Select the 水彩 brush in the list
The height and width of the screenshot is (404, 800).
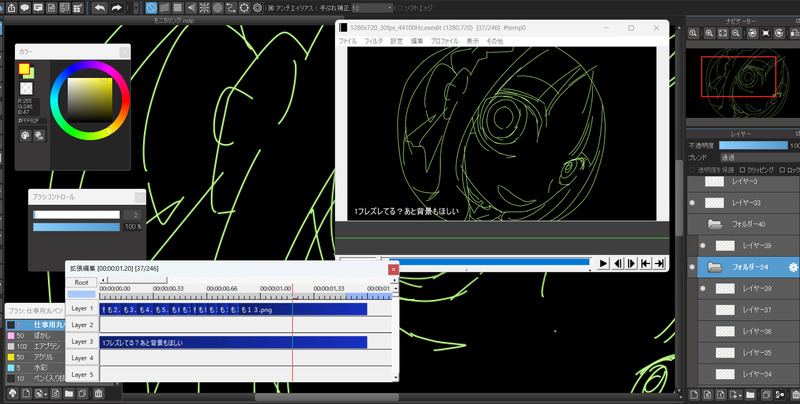pos(36,368)
